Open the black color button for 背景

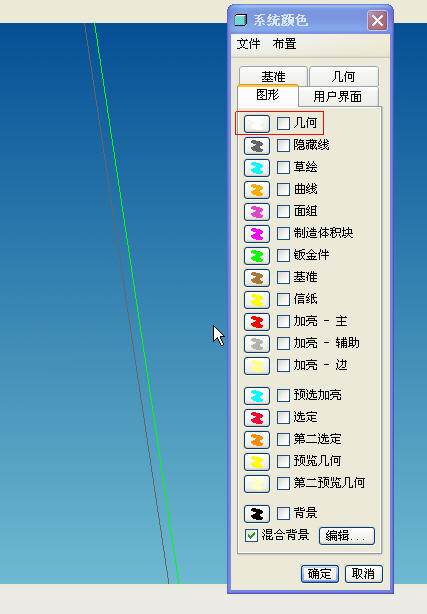tap(257, 513)
